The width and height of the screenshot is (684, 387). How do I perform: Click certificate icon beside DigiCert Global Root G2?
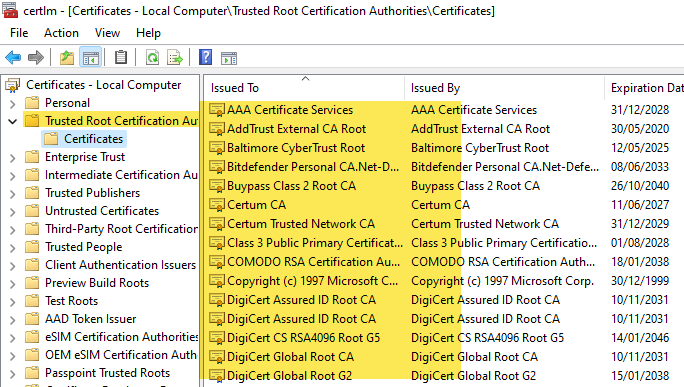click(x=217, y=376)
